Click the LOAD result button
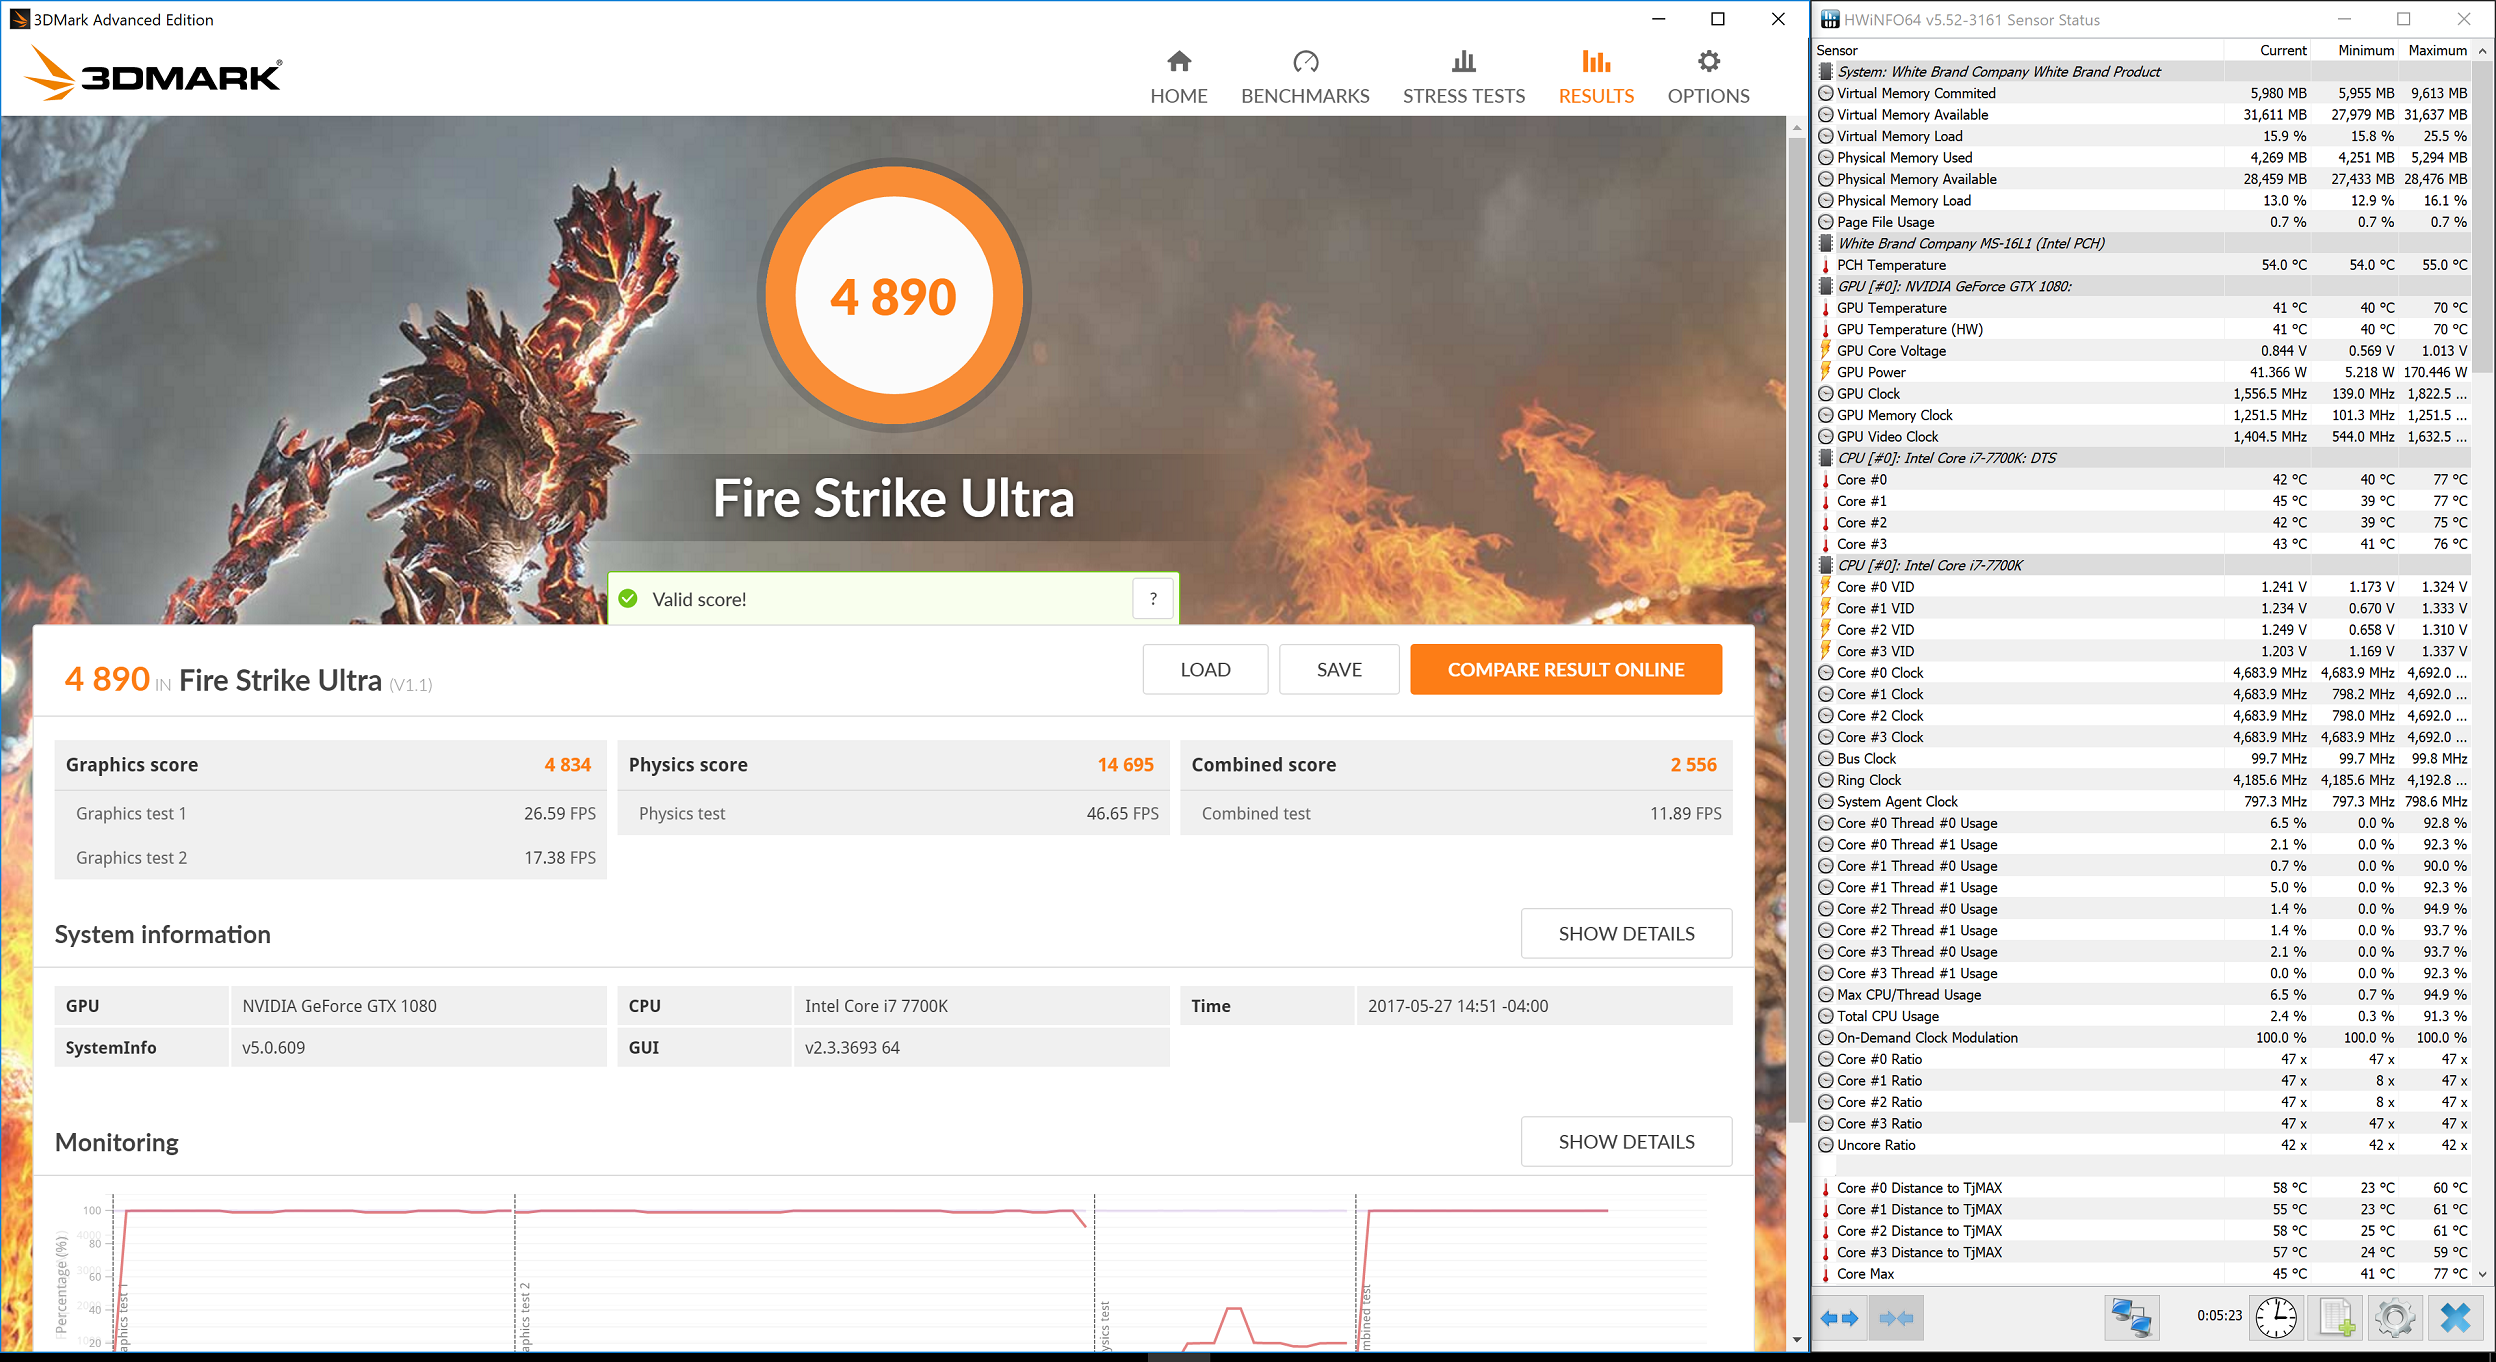Viewport: 2496px width, 1362px height. coord(1205,670)
